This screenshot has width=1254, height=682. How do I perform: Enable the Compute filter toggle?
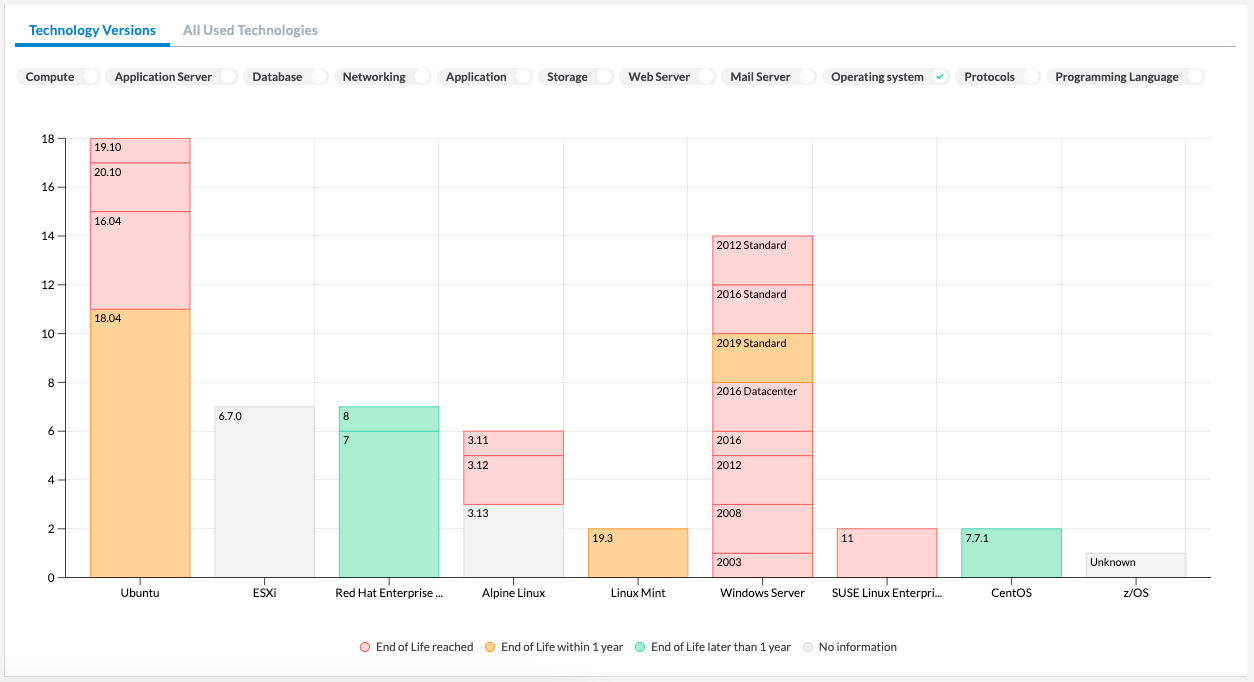(91, 77)
